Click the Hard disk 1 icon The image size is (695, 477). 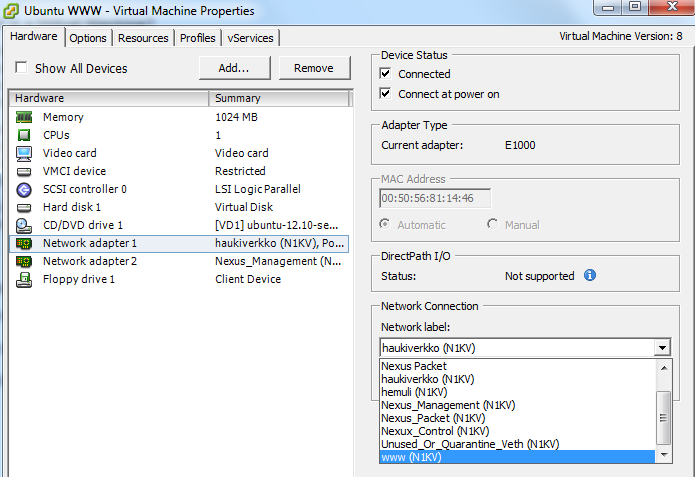[x=24, y=207]
